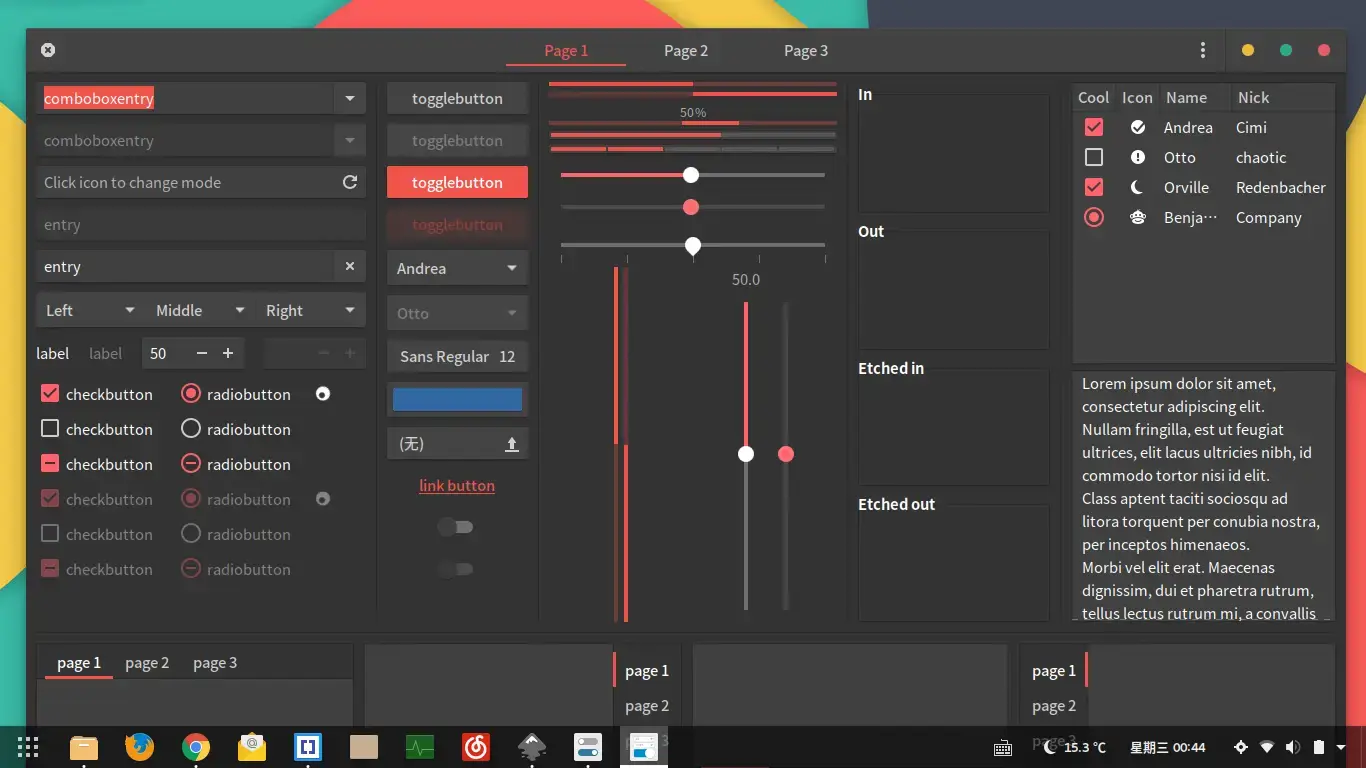
Task: Switch to the Page 2 tab
Action: tap(686, 50)
